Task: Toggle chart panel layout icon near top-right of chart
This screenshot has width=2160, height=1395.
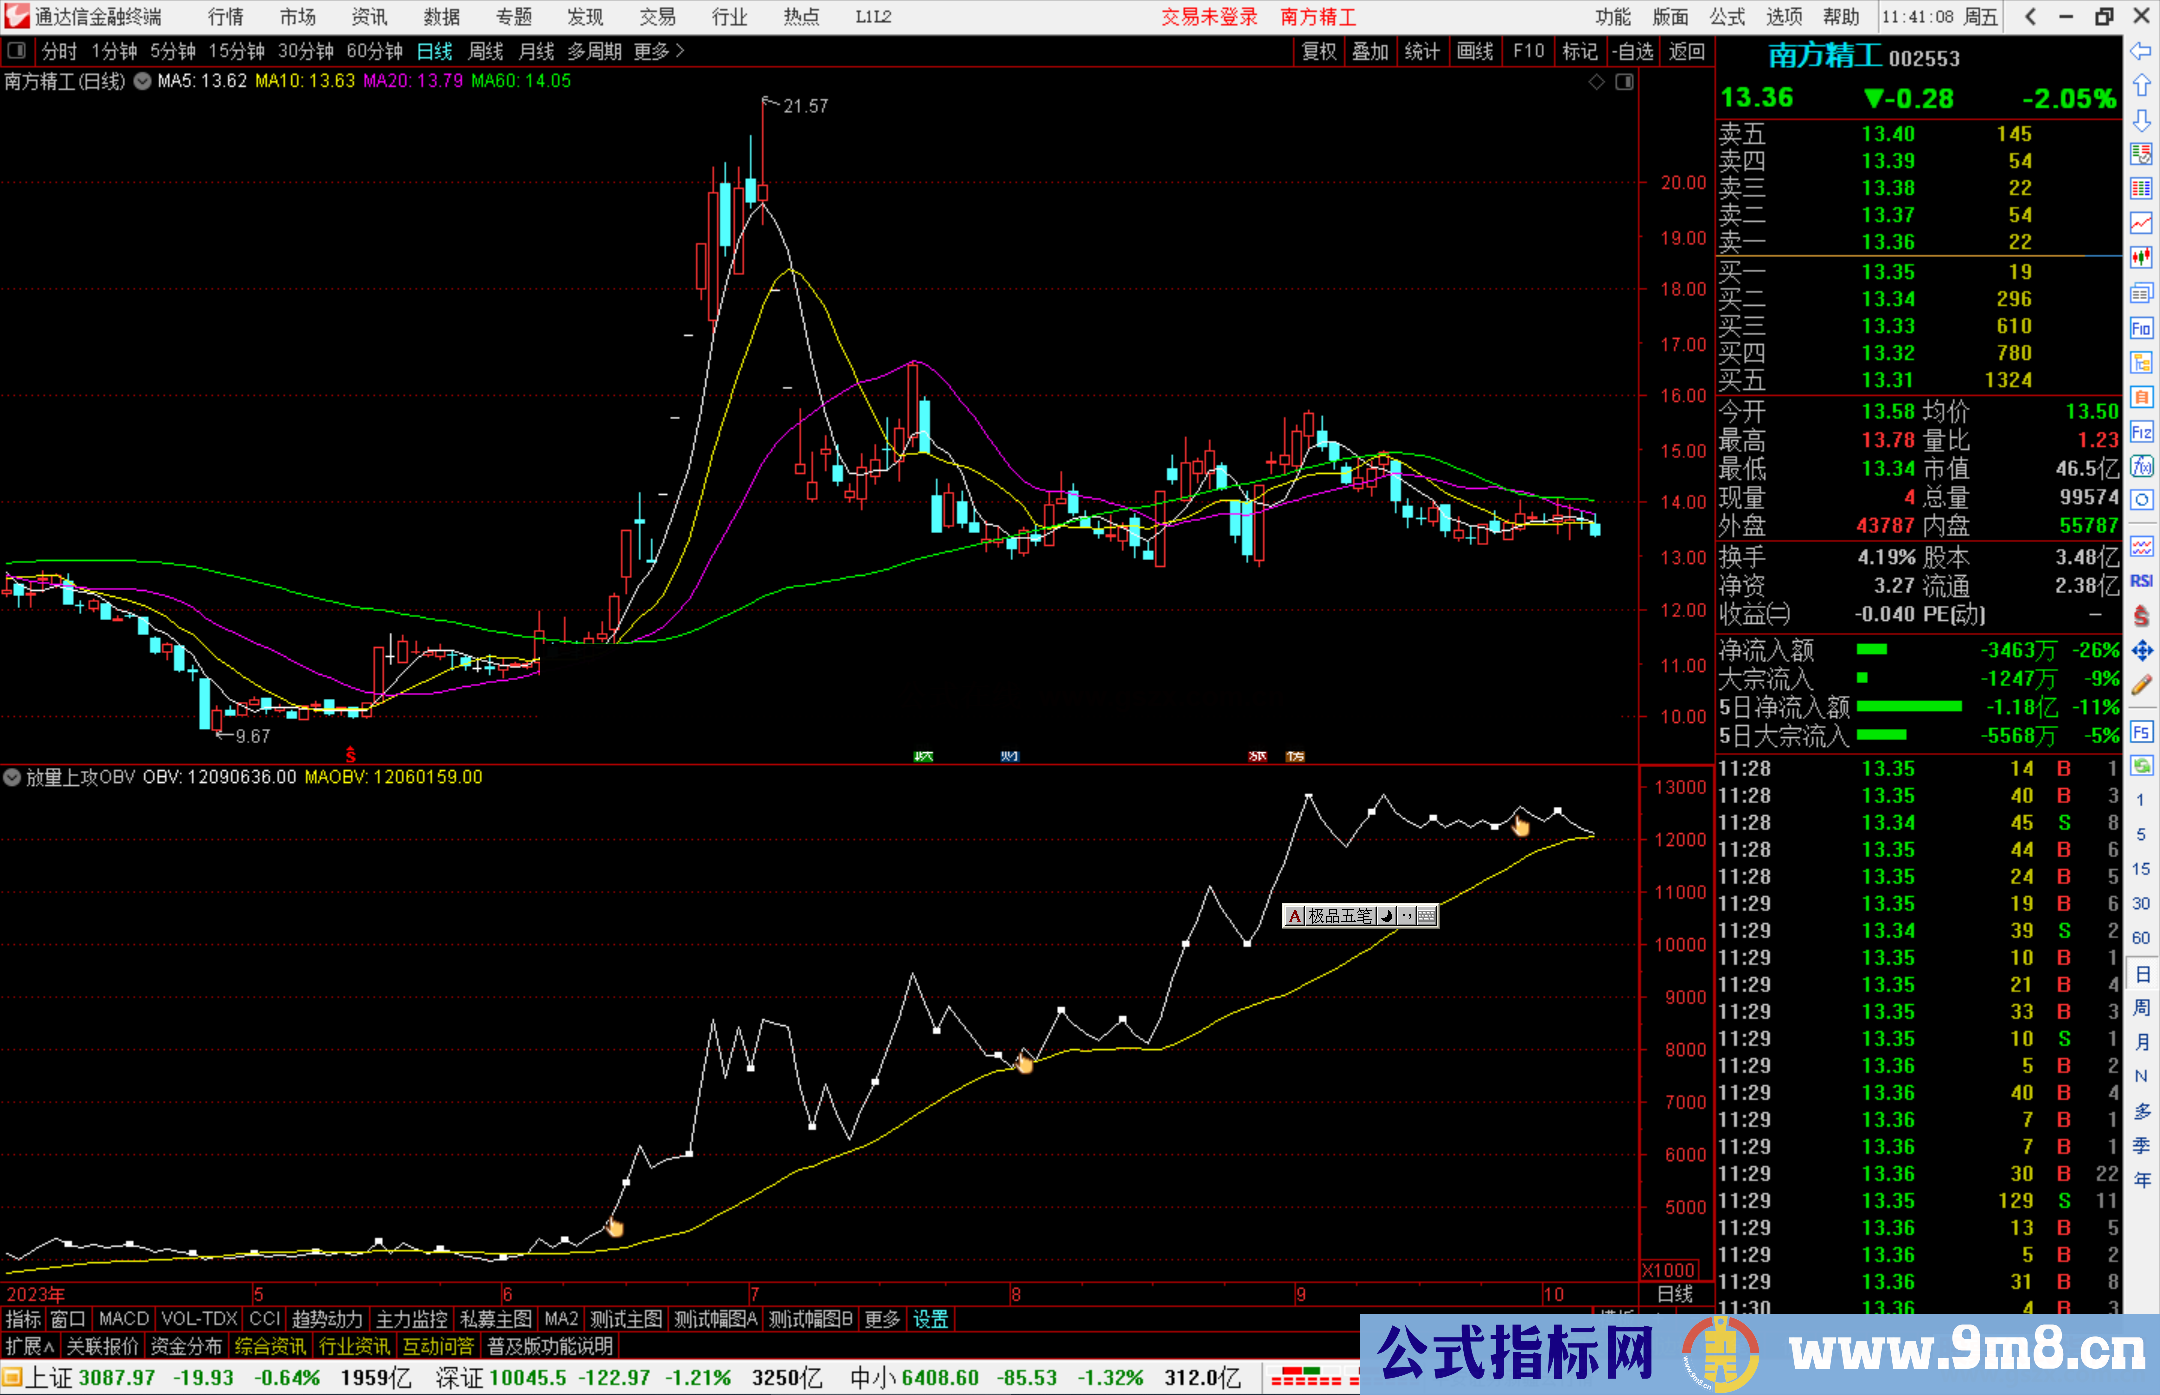Action: tap(1624, 82)
